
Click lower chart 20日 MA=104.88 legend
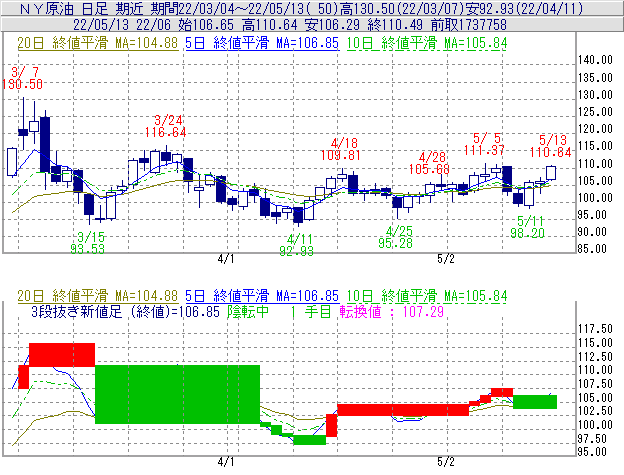(x=98, y=296)
